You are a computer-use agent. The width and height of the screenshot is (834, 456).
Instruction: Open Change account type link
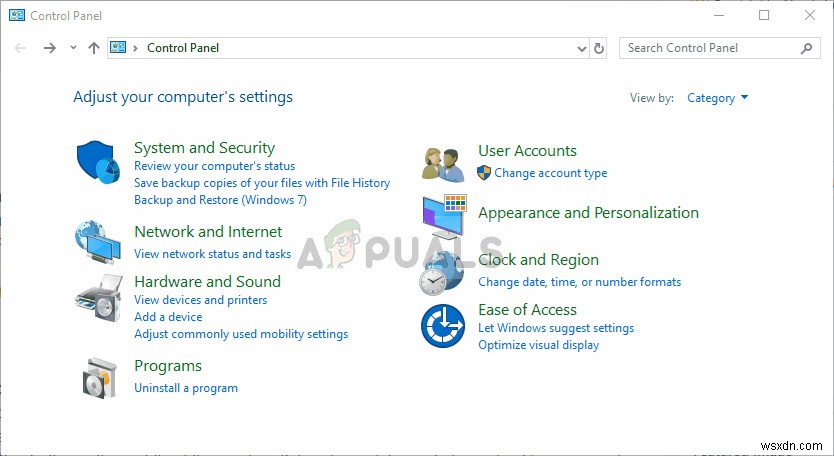point(550,173)
